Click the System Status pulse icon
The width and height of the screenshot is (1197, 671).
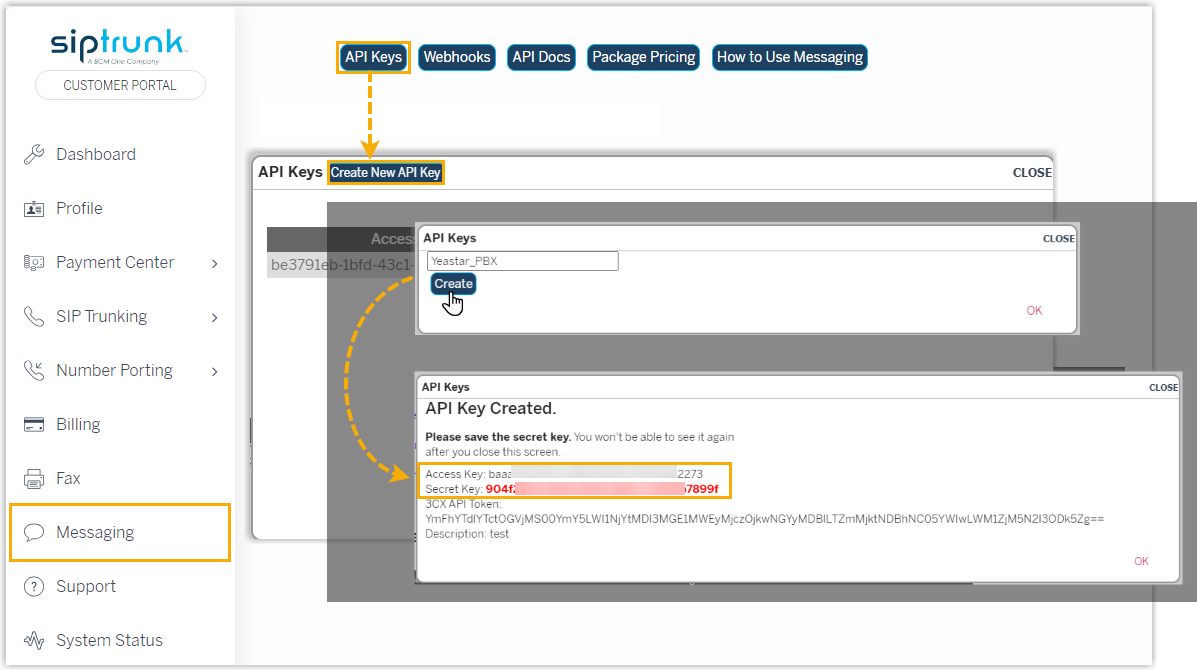pos(34,640)
